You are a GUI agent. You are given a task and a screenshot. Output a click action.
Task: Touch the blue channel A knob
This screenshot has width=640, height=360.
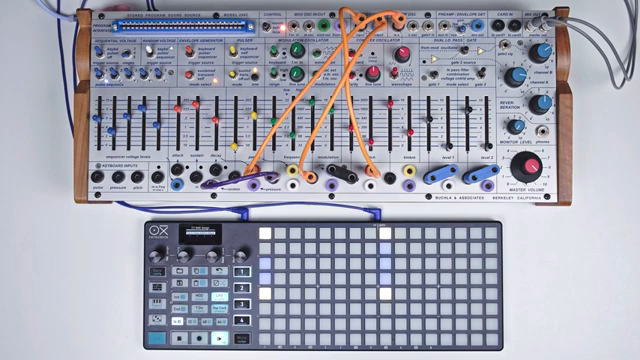pos(516,77)
